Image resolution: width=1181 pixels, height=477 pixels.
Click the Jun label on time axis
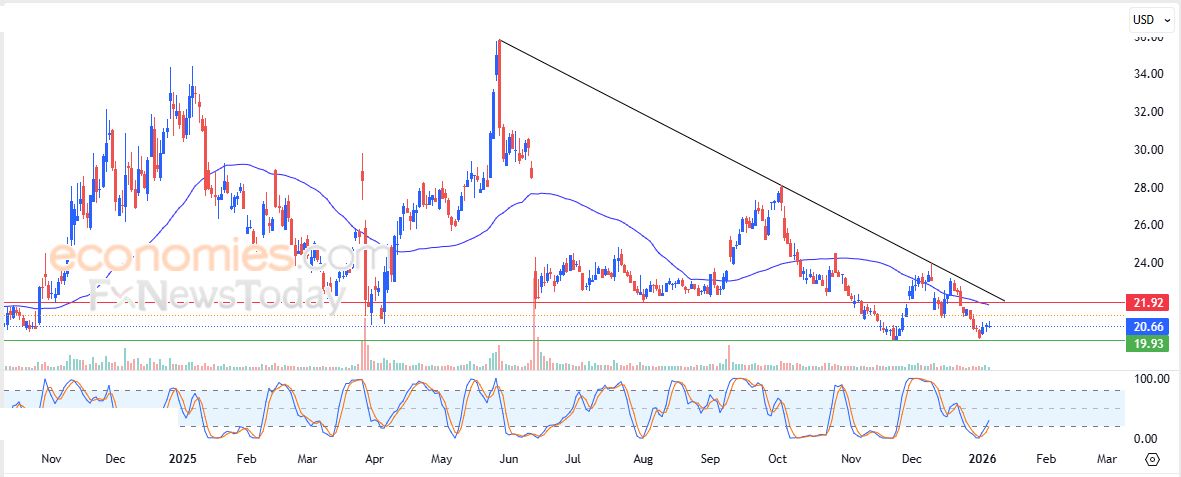point(508,459)
